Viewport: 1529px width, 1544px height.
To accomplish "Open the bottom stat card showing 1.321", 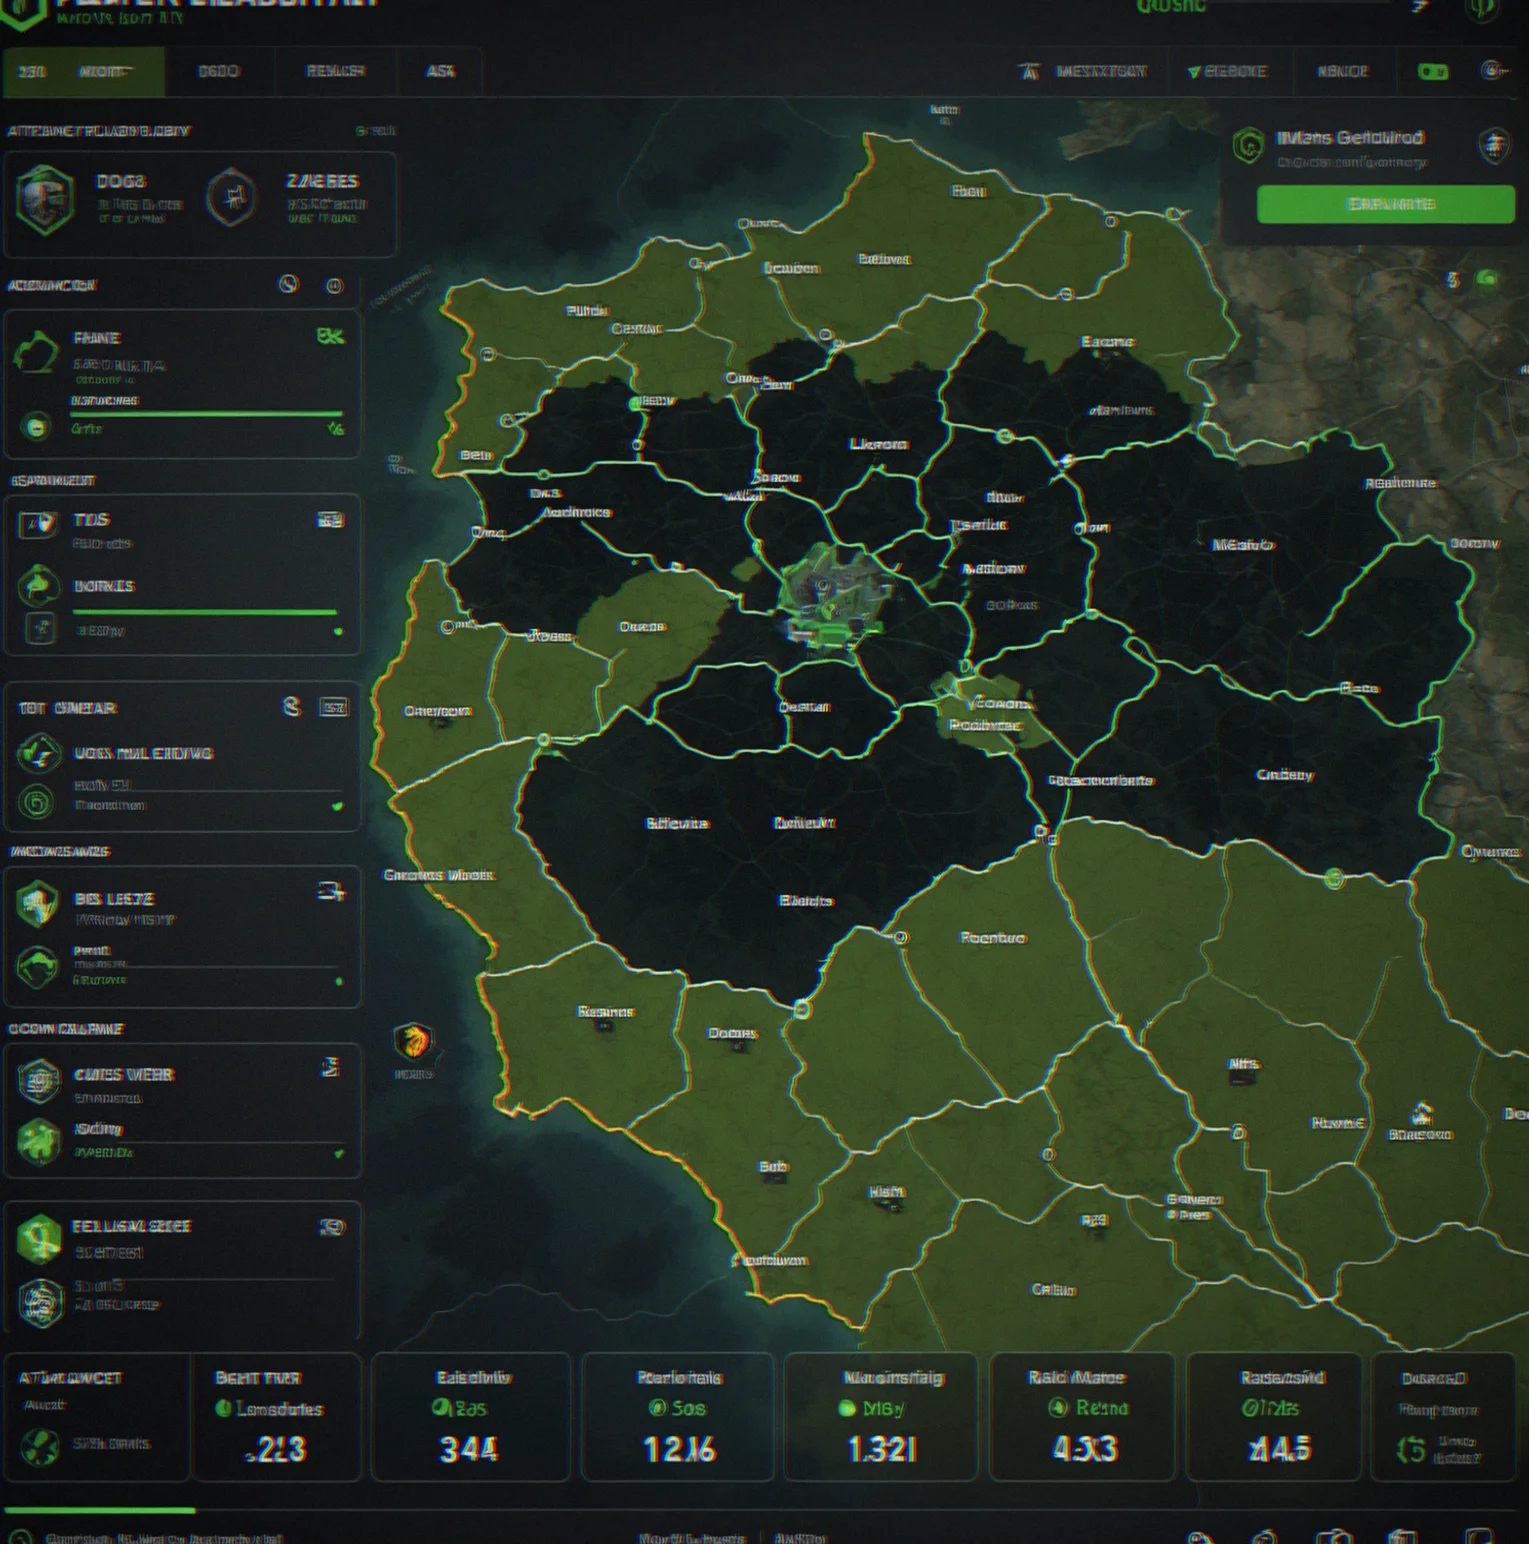I will coord(881,1416).
